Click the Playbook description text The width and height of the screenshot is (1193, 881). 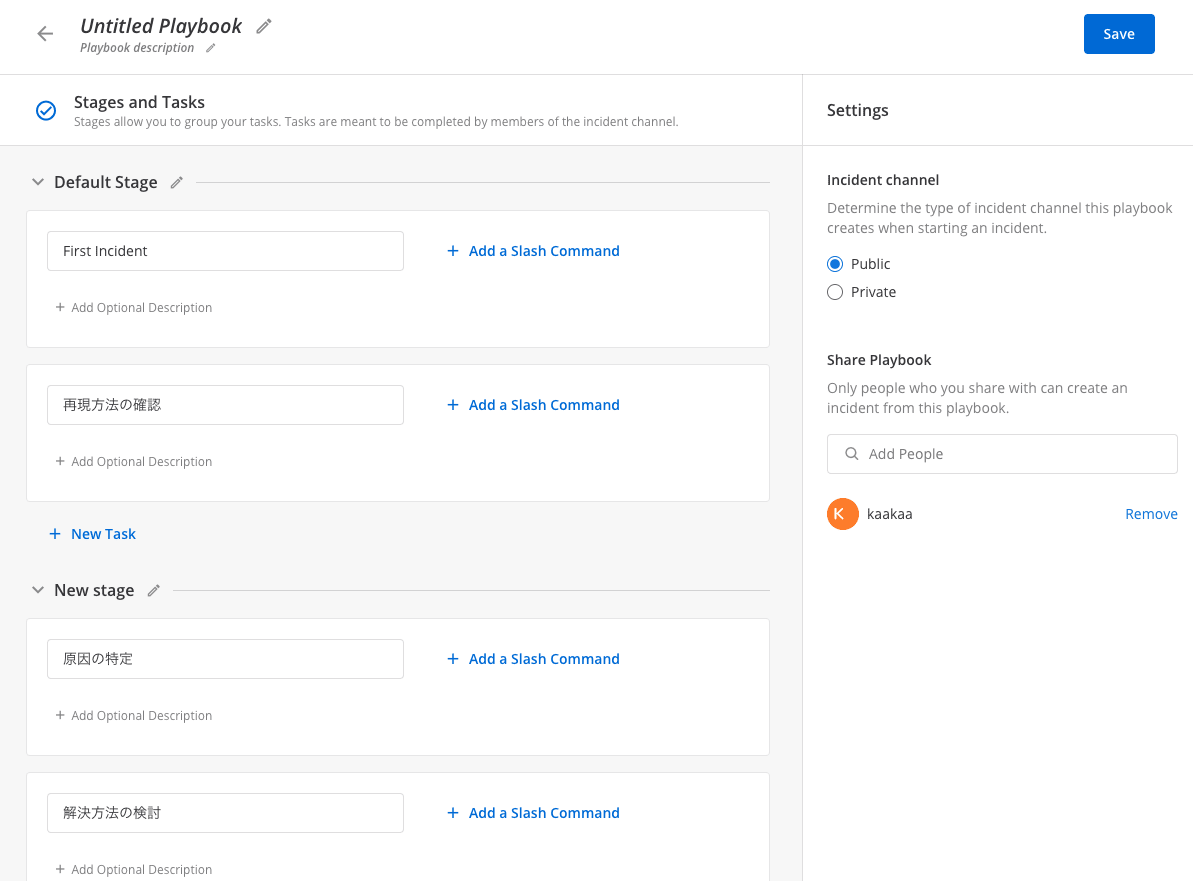(x=137, y=48)
